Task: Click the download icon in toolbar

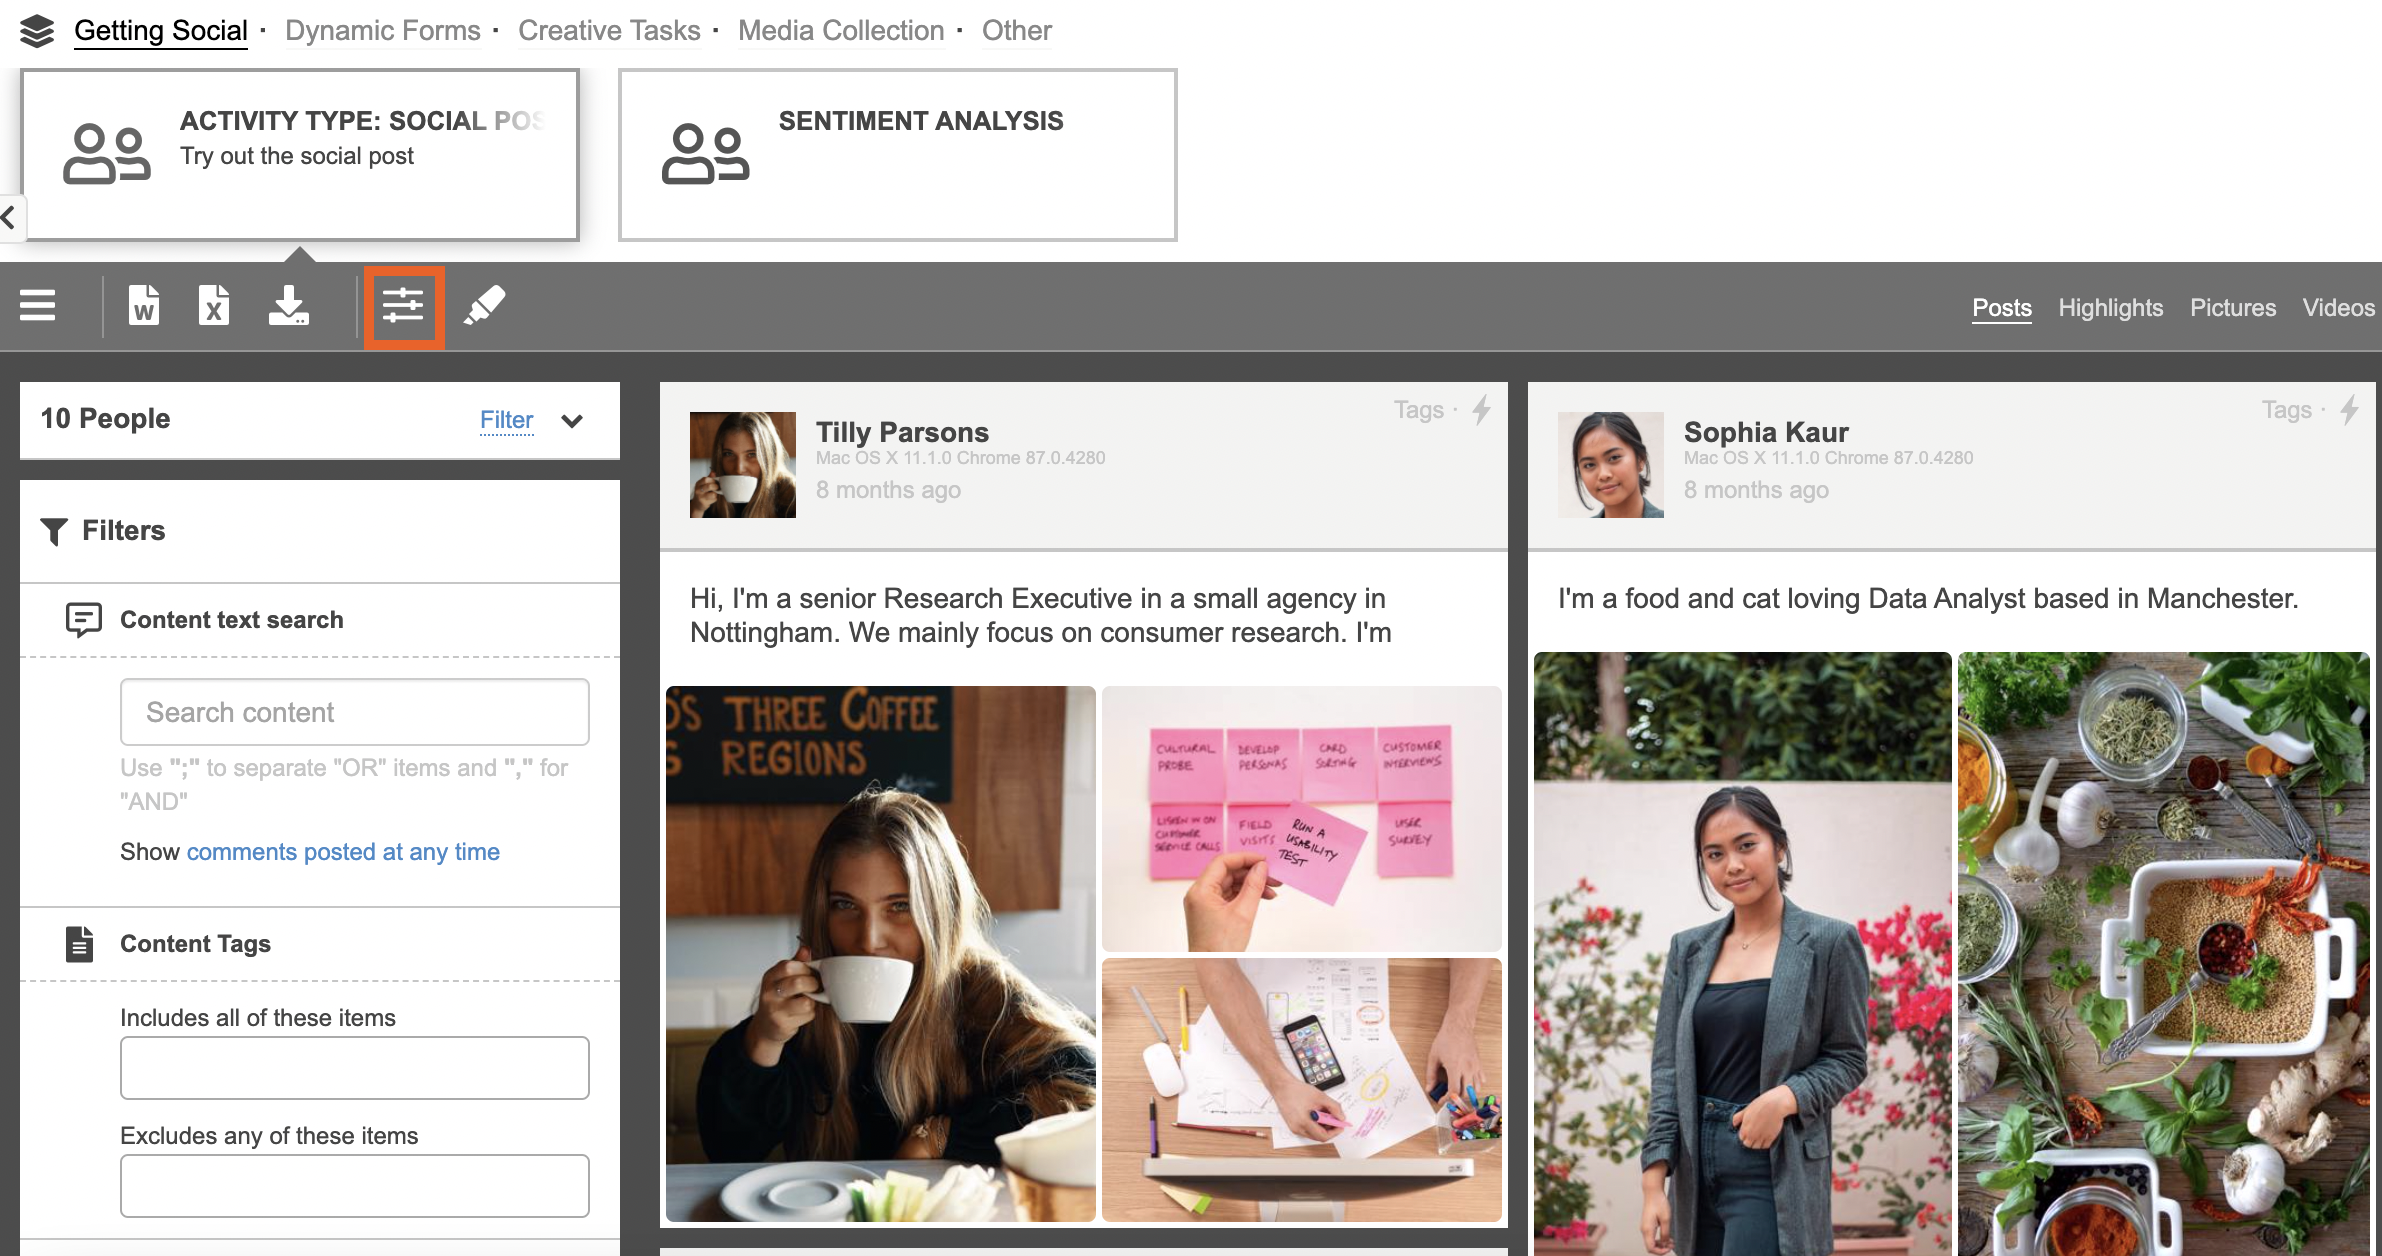Action: [x=288, y=306]
